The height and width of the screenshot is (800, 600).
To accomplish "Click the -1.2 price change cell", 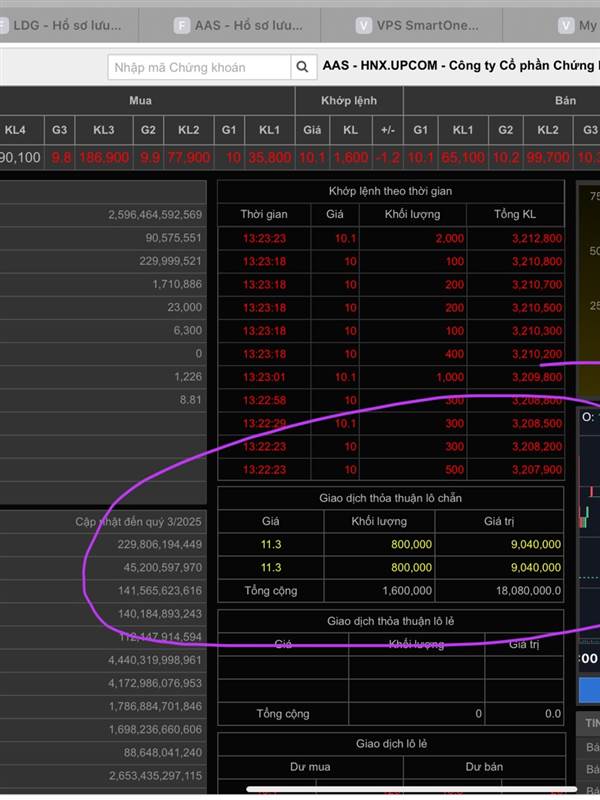I will click(x=388, y=158).
